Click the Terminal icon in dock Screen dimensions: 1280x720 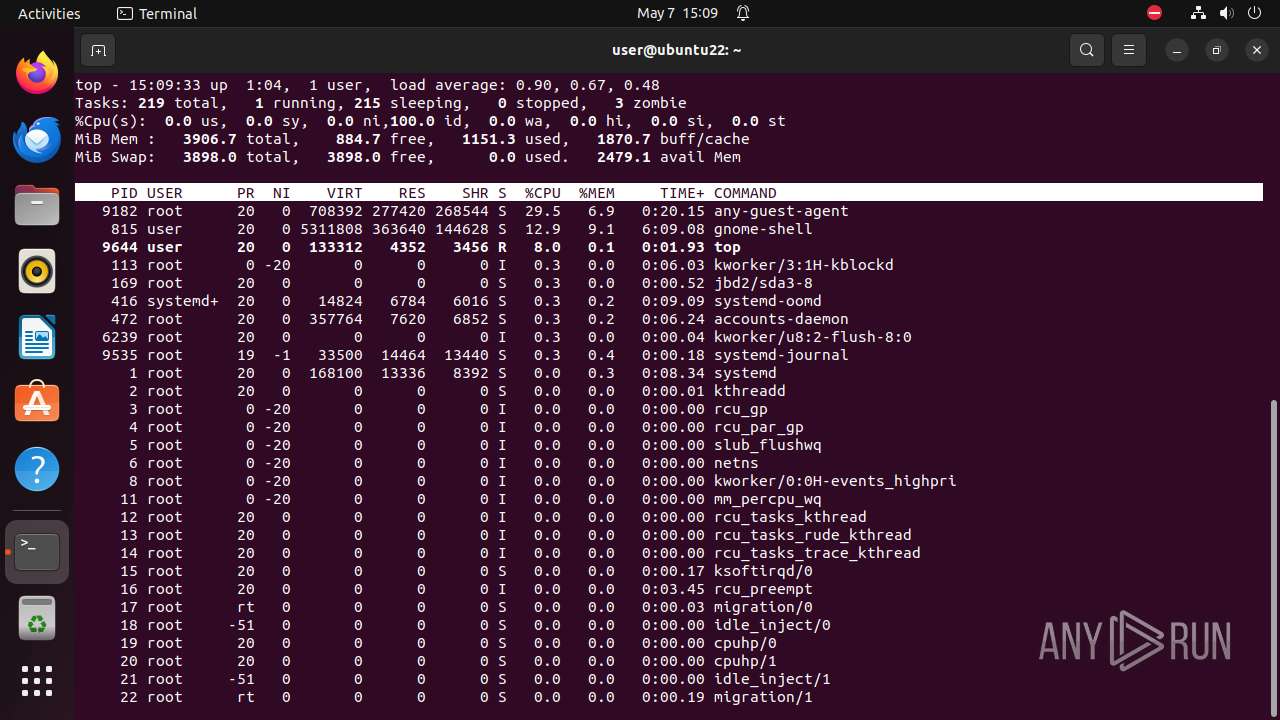tap(37, 551)
